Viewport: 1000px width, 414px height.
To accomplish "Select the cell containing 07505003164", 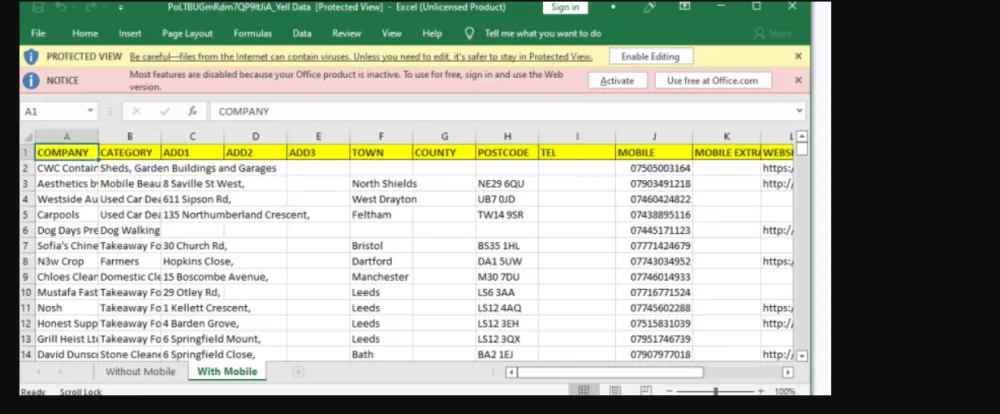I will click(x=654, y=168).
